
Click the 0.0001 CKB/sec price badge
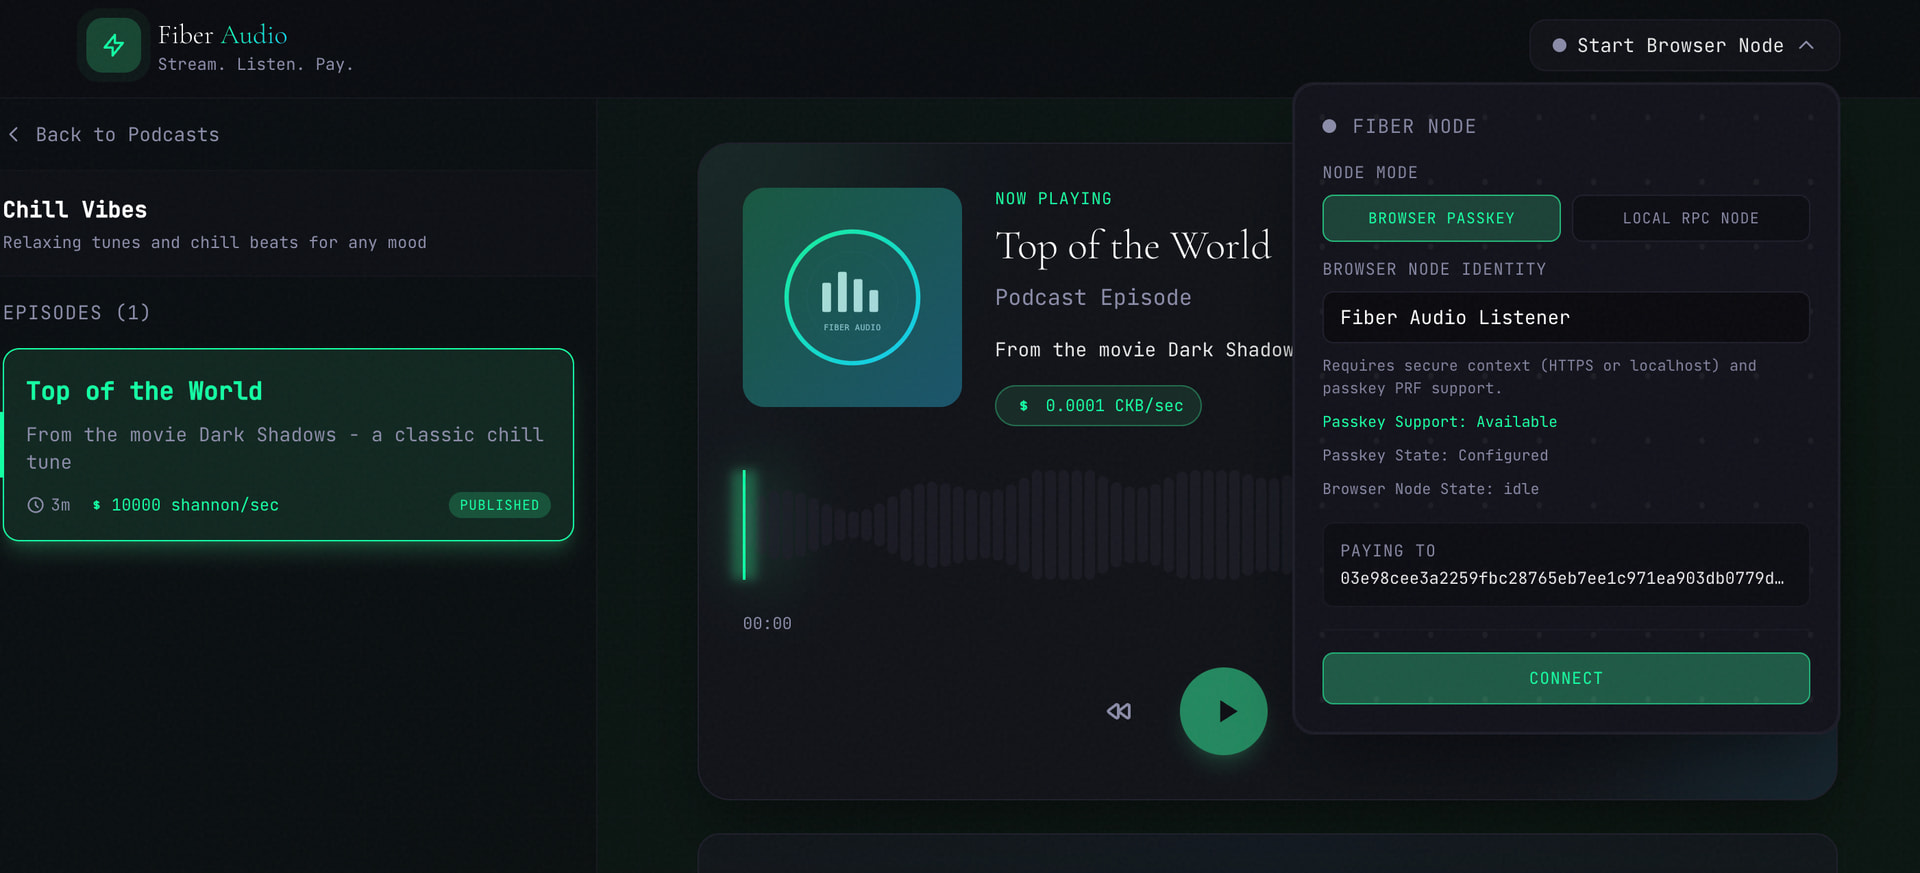1098,406
